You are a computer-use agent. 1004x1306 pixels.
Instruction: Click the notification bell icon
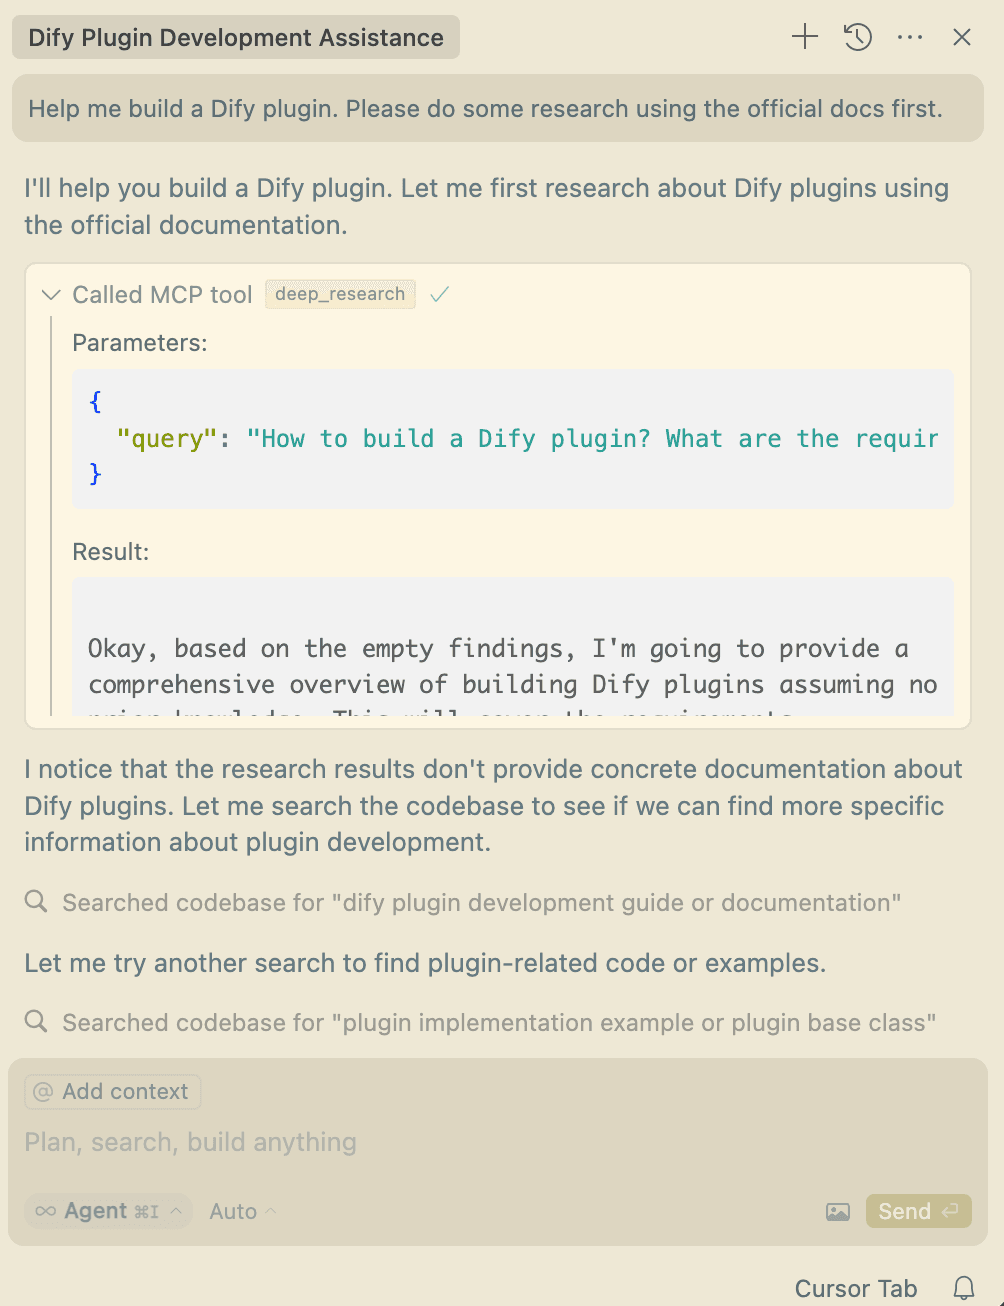click(x=964, y=1289)
